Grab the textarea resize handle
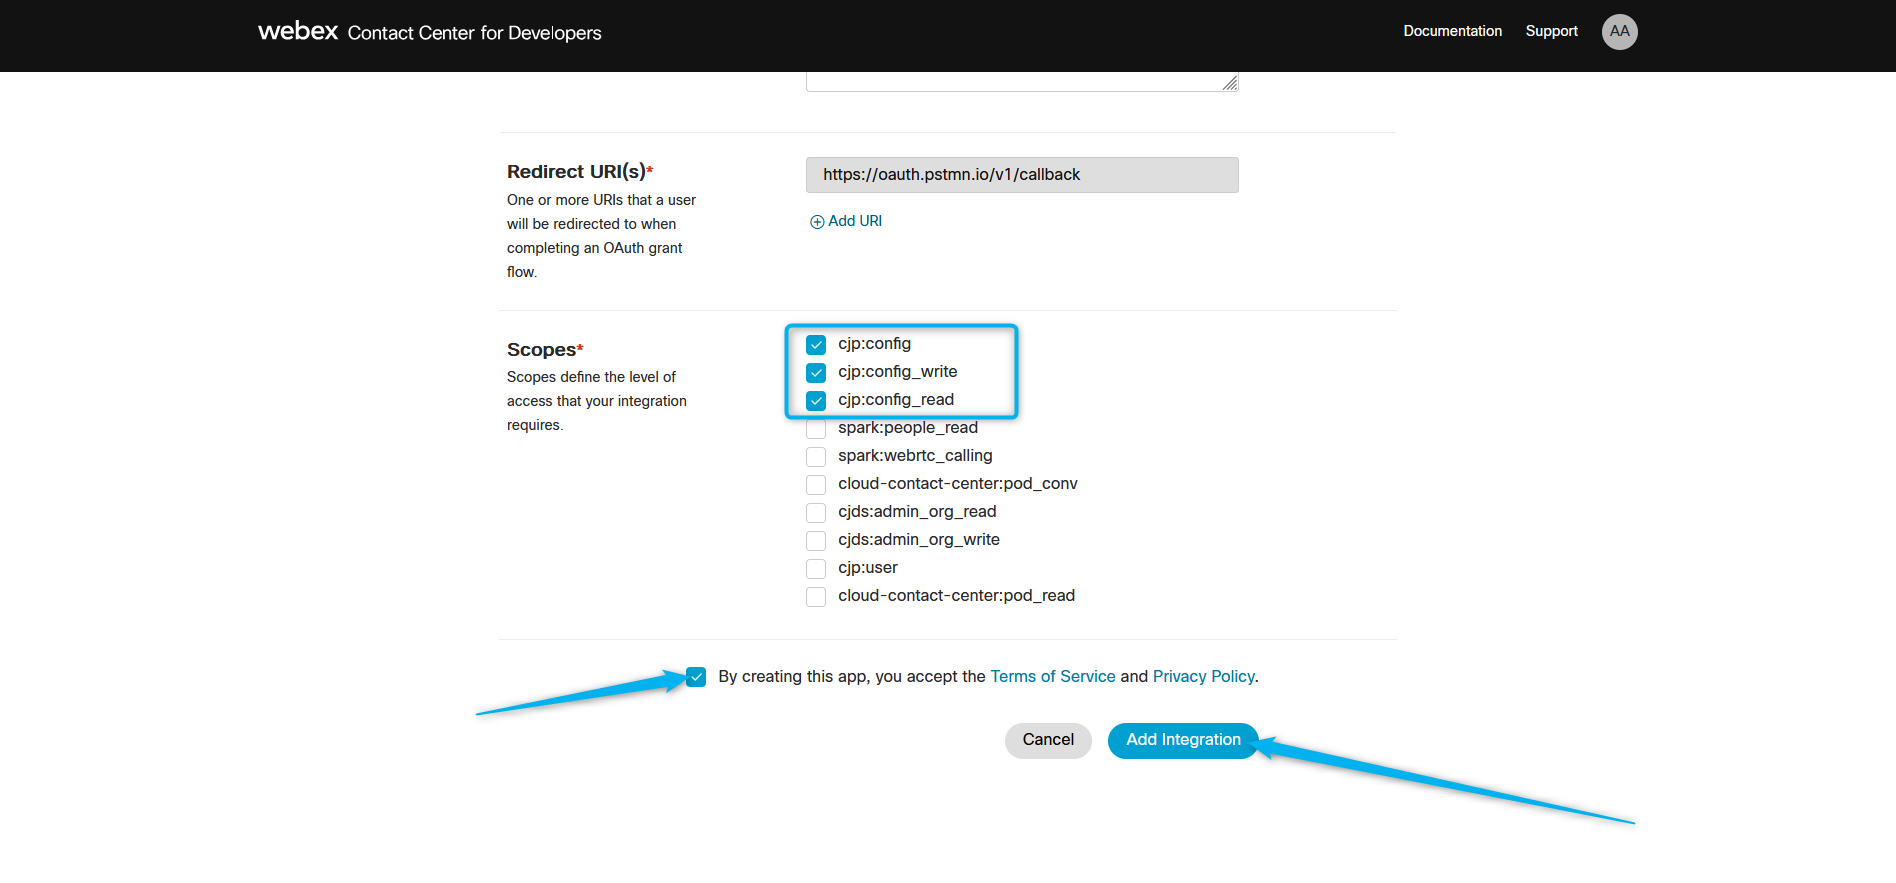Image resolution: width=1896 pixels, height=883 pixels. pos(1230,83)
